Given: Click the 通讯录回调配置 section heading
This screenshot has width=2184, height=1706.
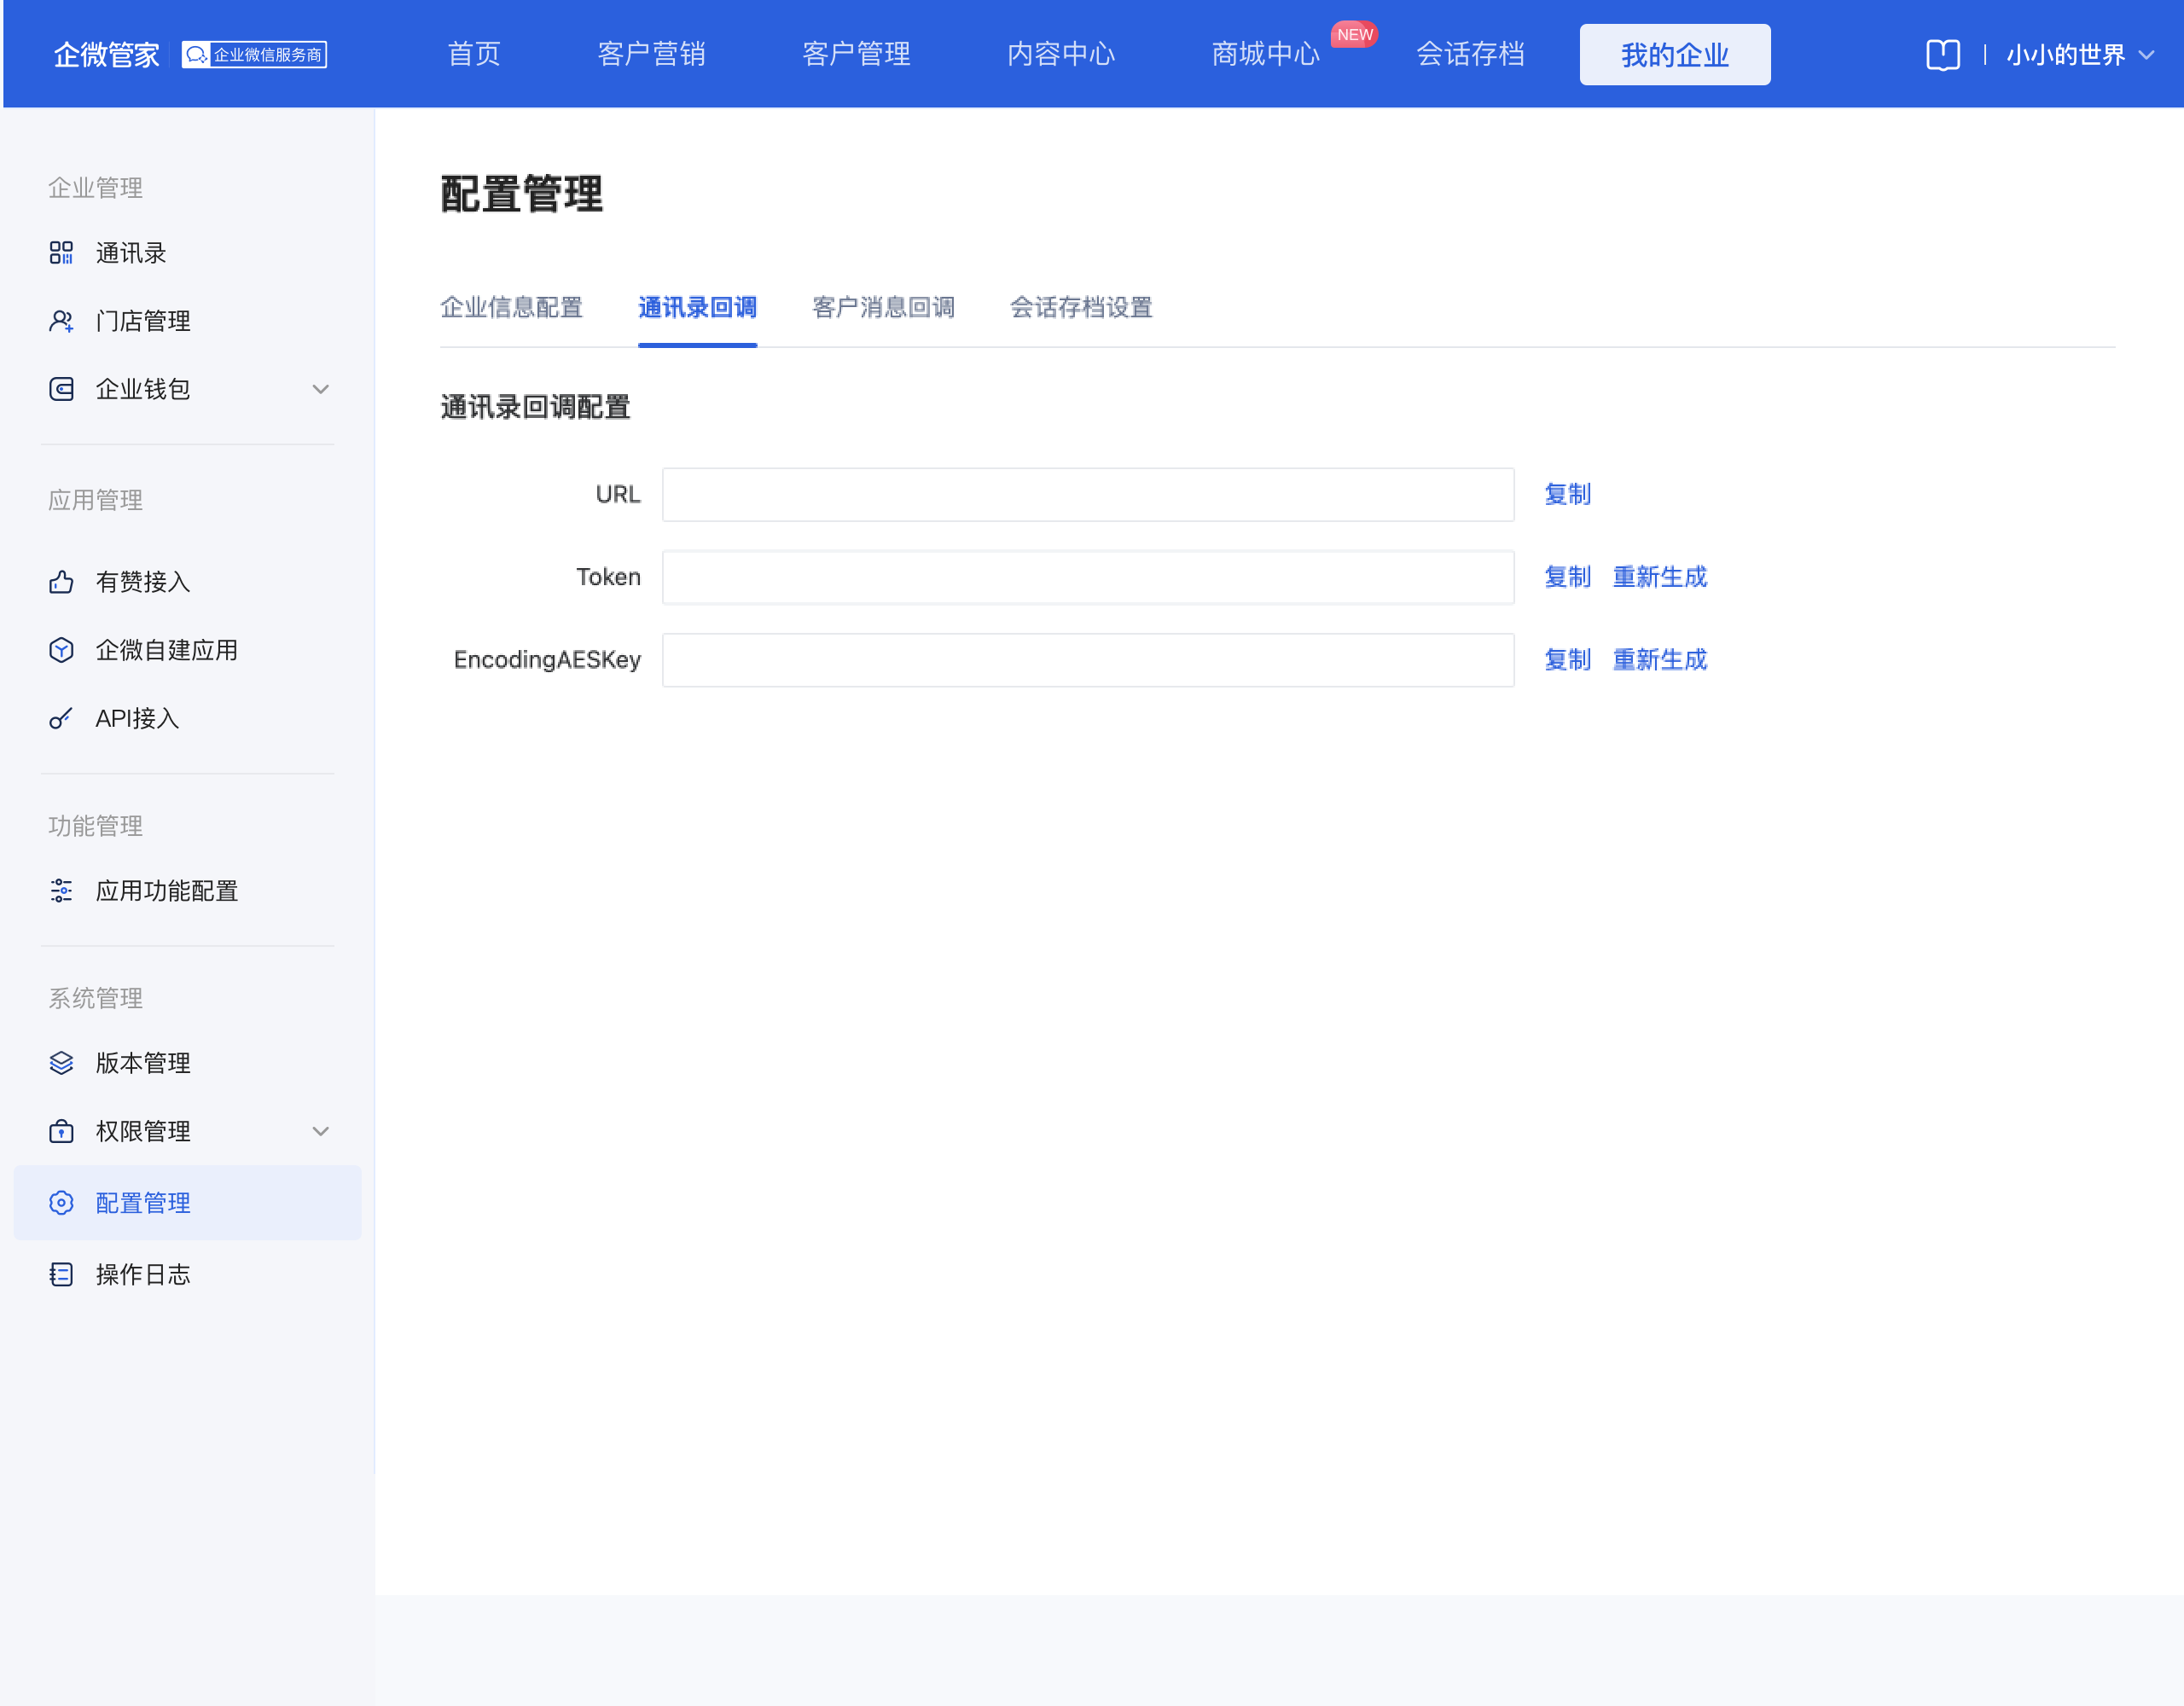Looking at the screenshot, I should tap(535, 407).
